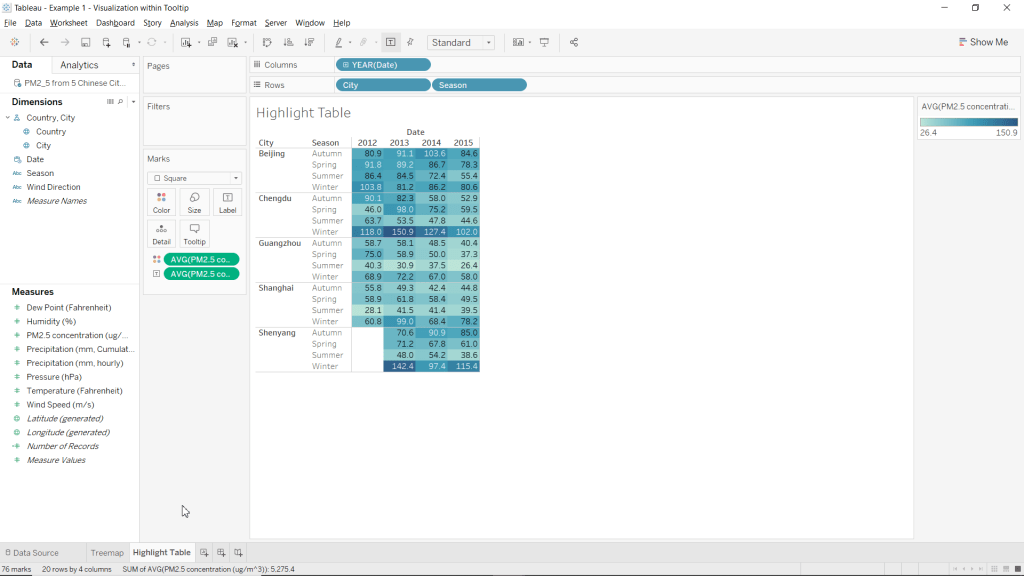Go to the Data Source page
Viewport: 1024px width, 576px height.
click(31, 553)
